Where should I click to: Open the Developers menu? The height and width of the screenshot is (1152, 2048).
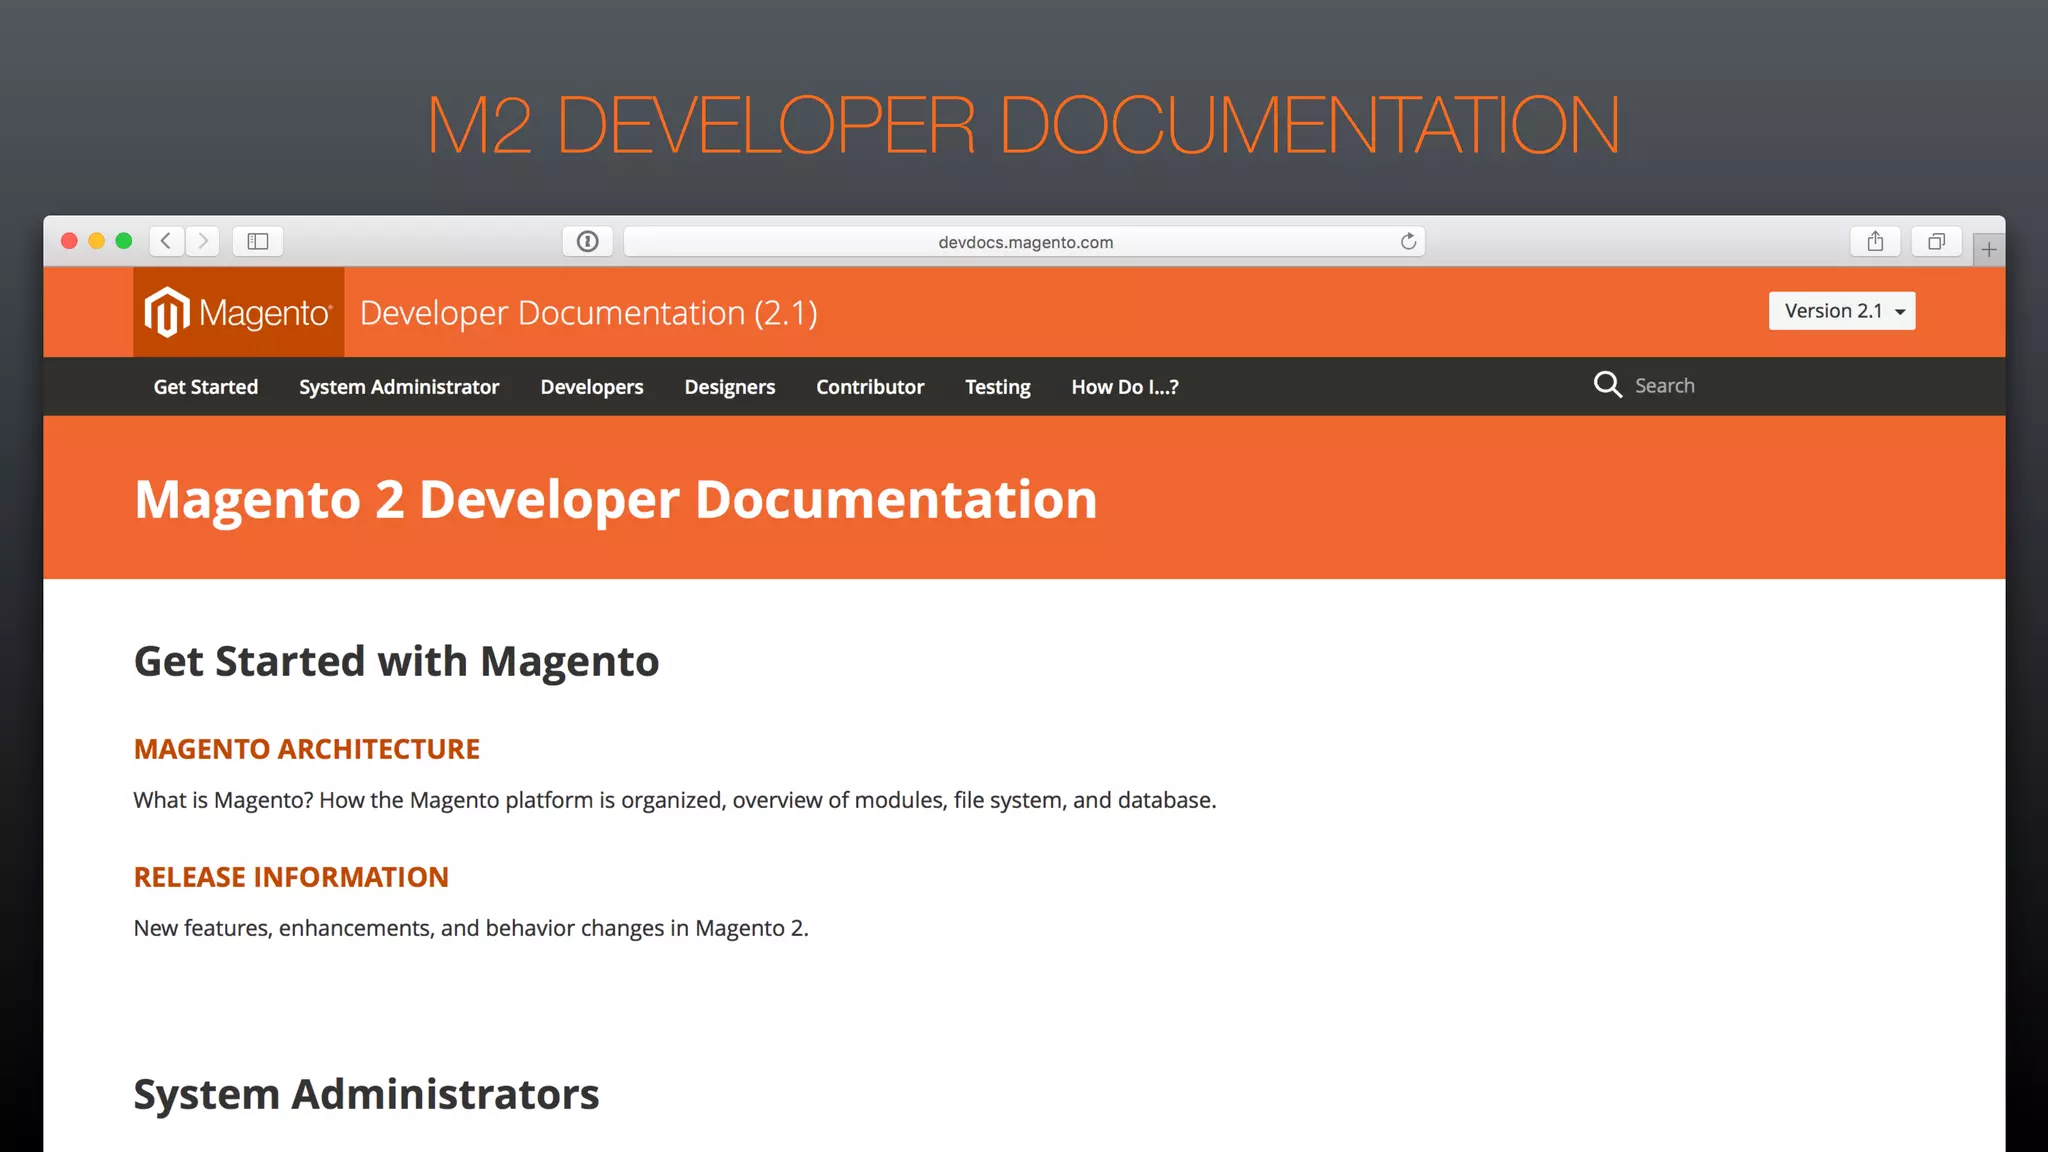click(x=592, y=387)
